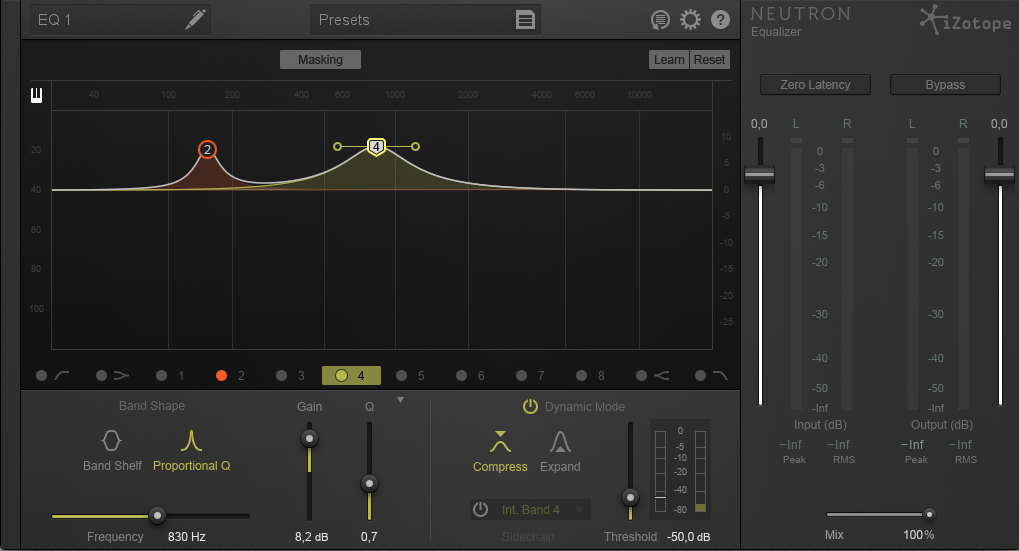Click the high shelf filter shape icon
The height and width of the screenshot is (551, 1019).
pos(662,376)
